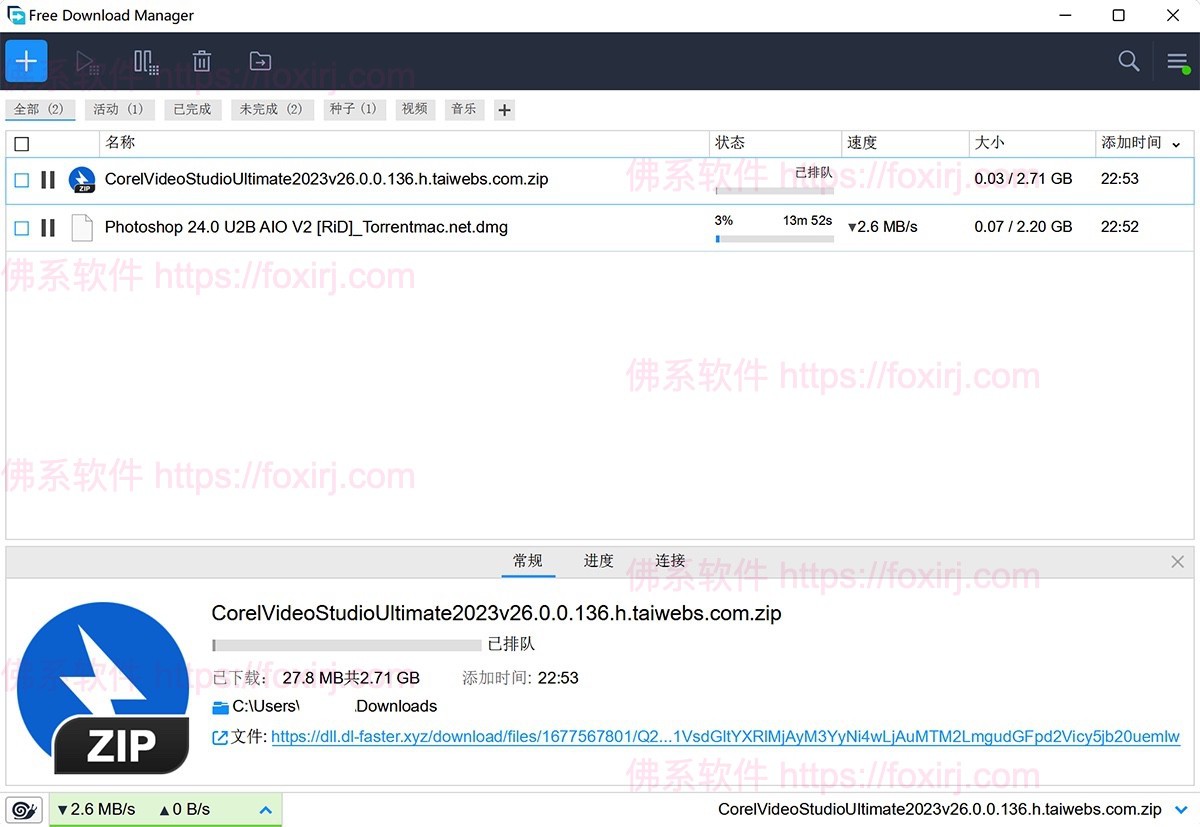Viewport: 1200px width, 827px height.
Task: Open the 进度 tab in details panel
Action: (x=598, y=561)
